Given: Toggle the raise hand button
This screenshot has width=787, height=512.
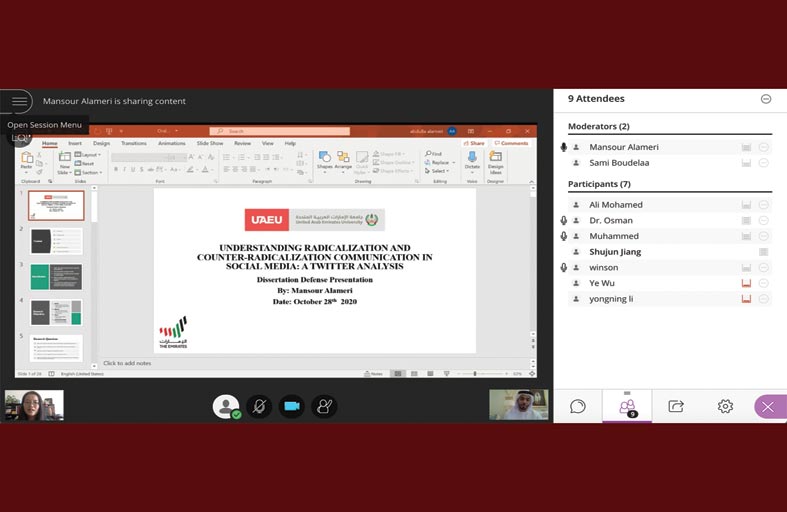Looking at the screenshot, I should click(x=323, y=406).
